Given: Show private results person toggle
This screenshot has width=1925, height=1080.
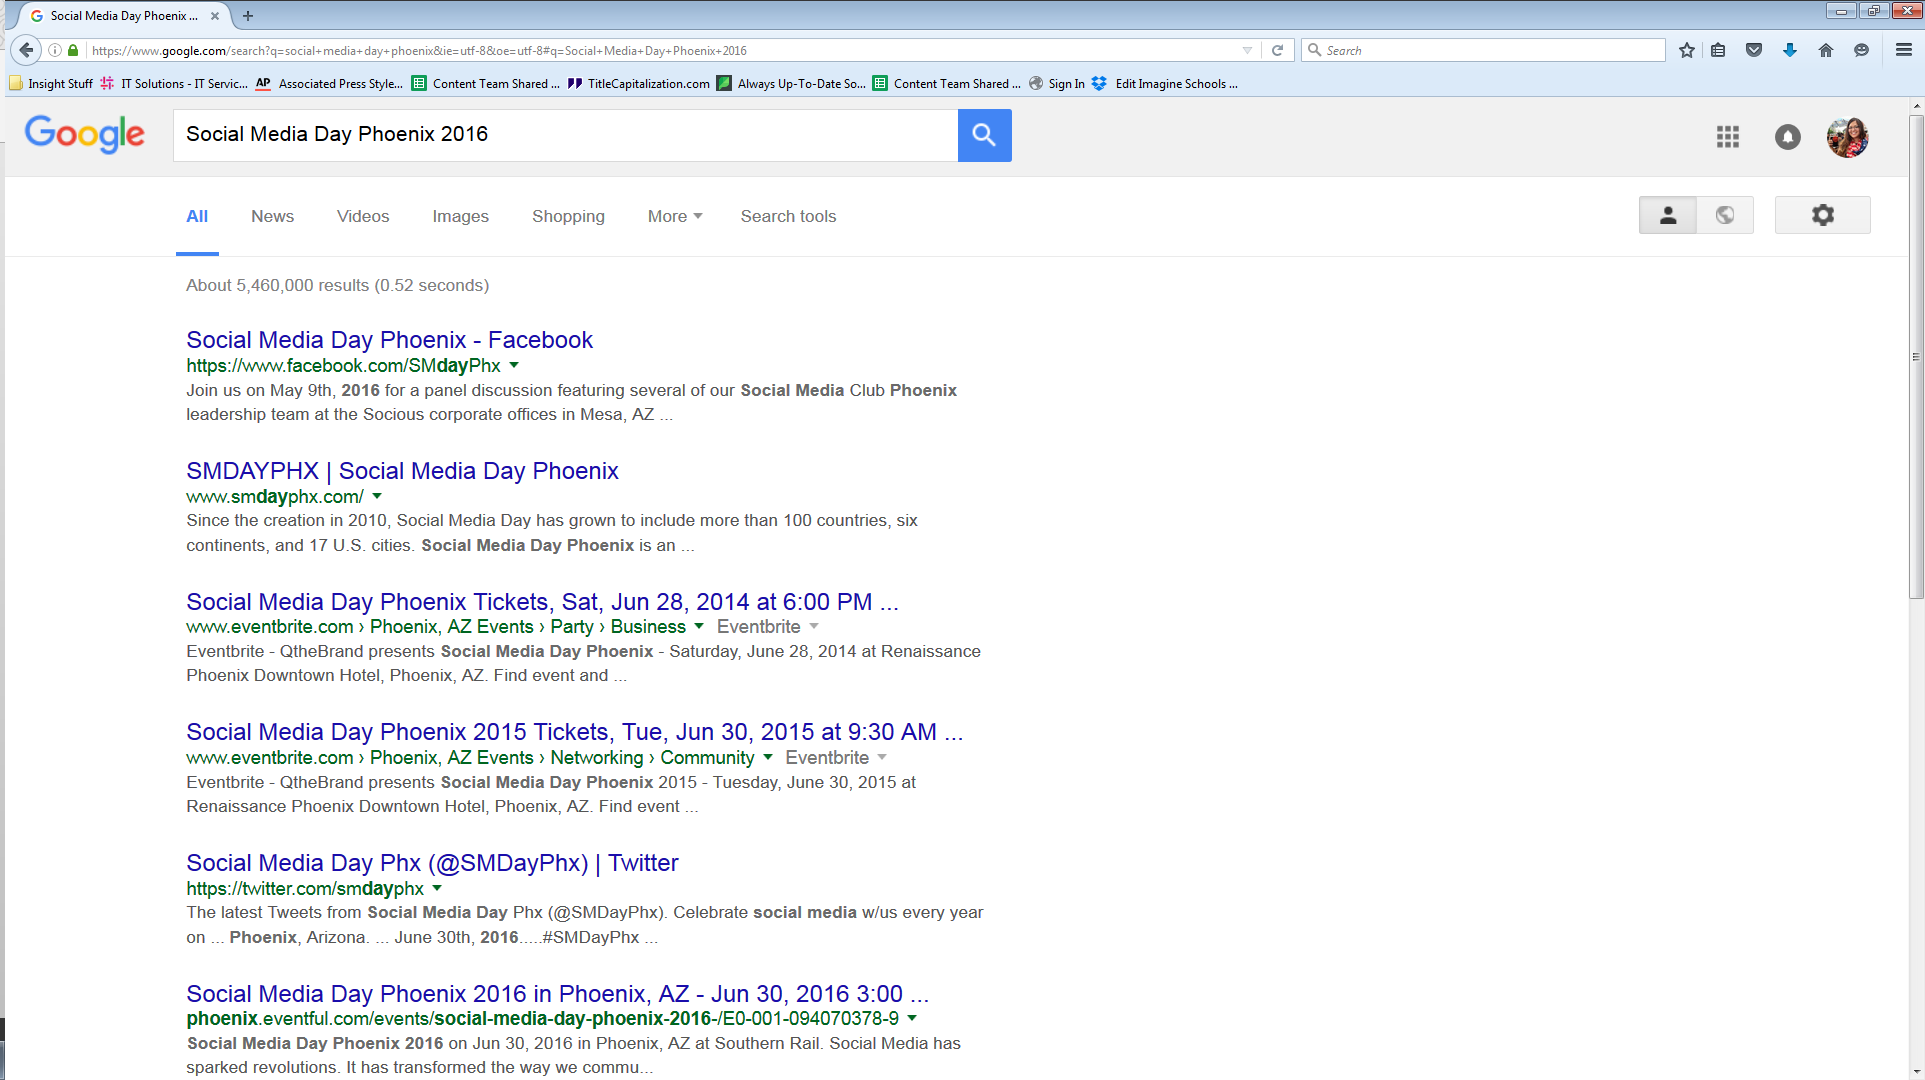Looking at the screenshot, I should (1667, 215).
